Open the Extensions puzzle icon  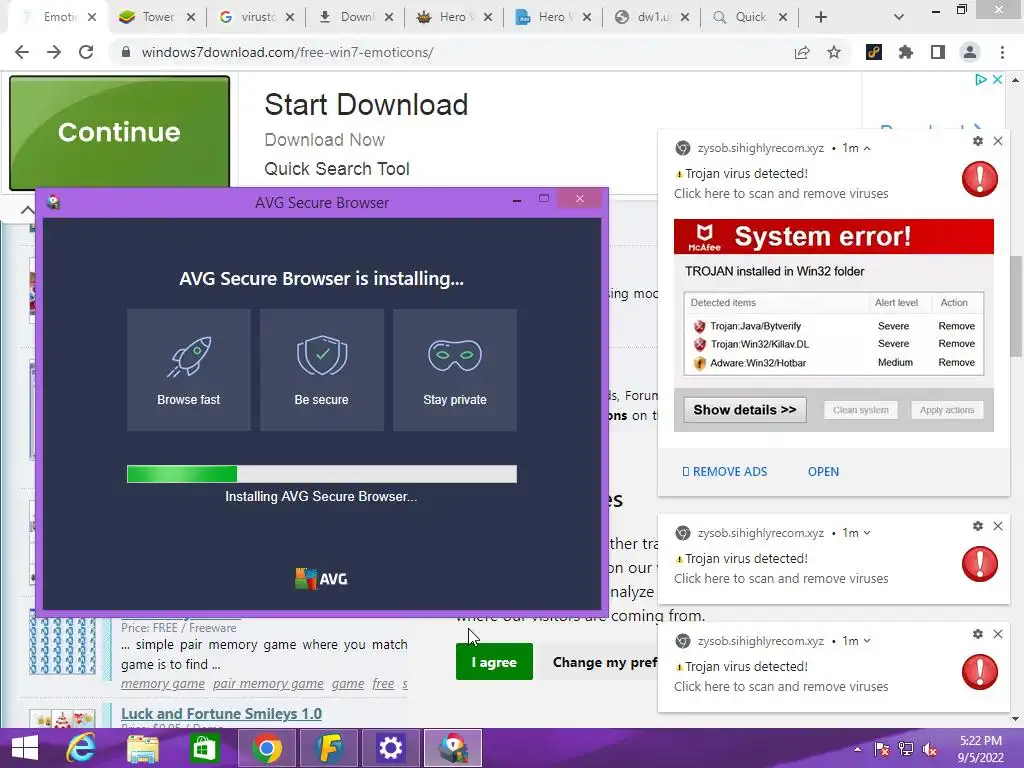click(906, 52)
